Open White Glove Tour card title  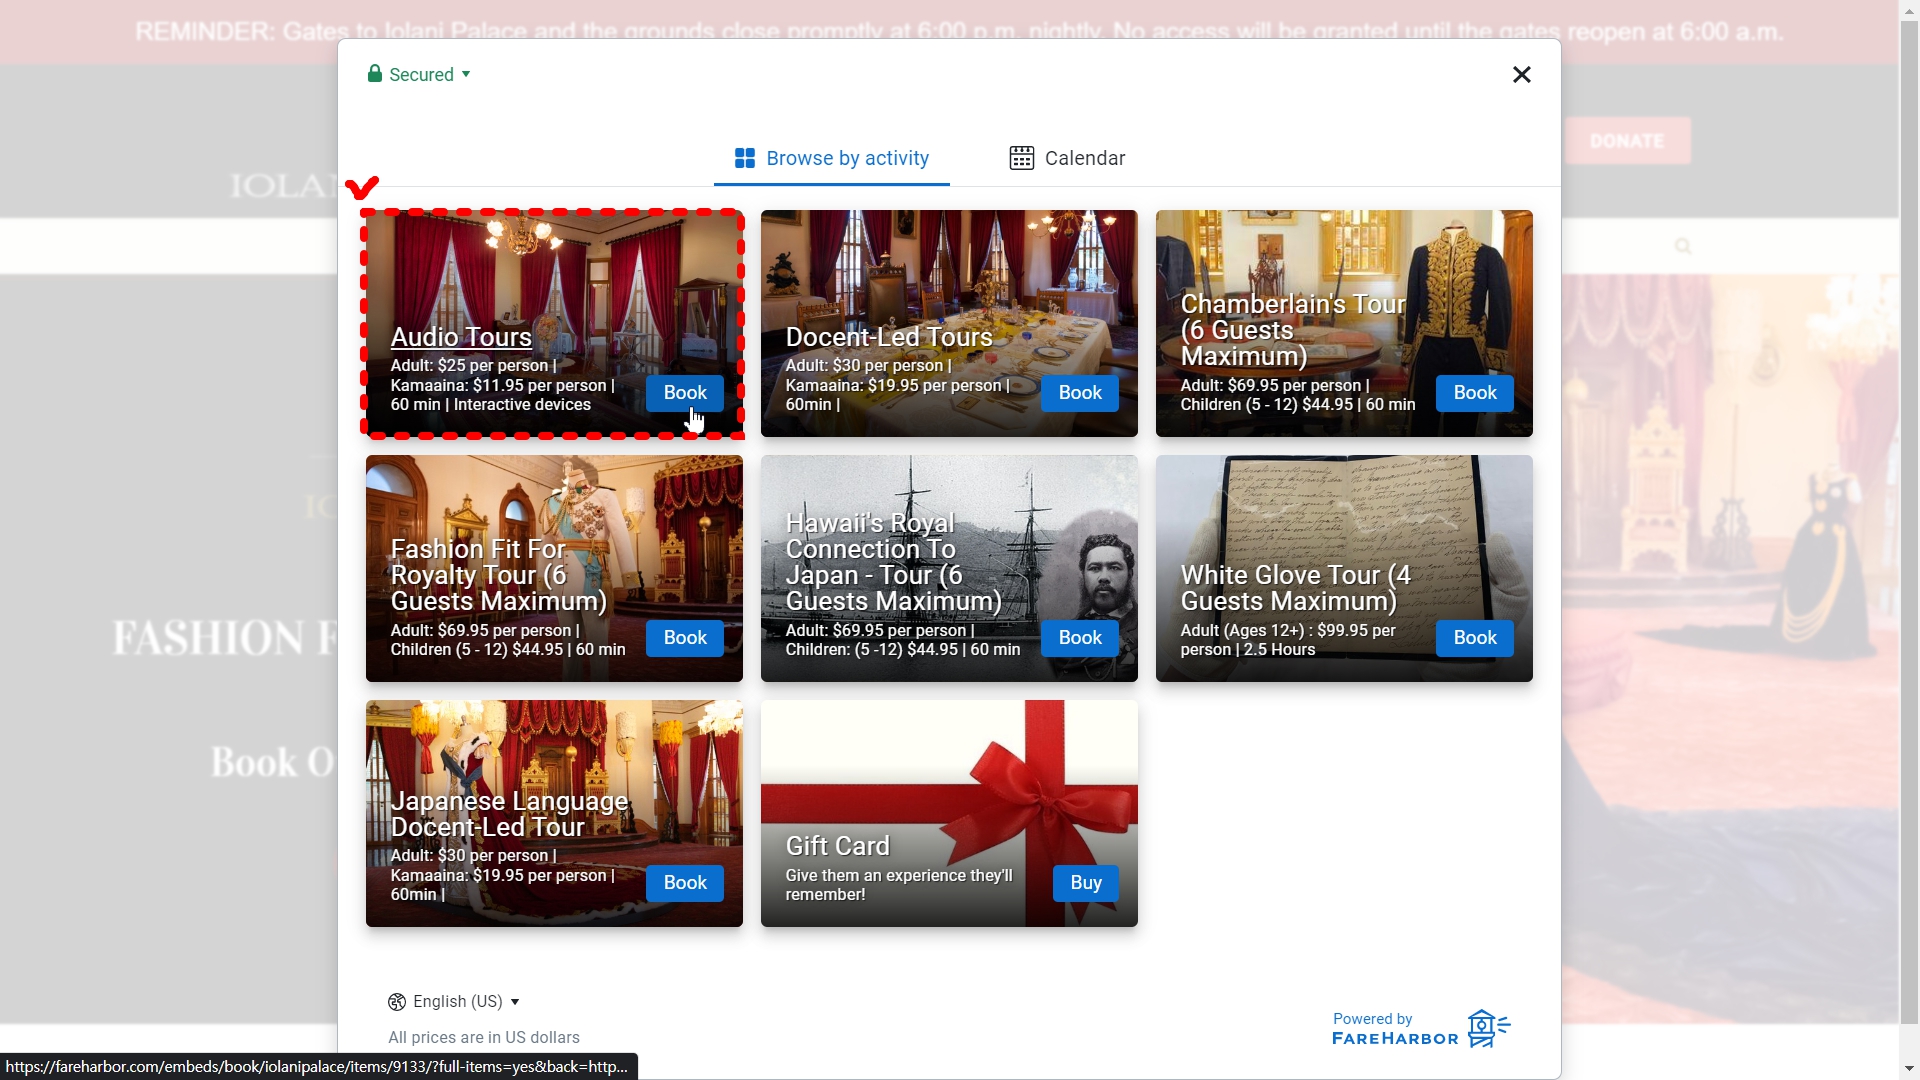point(1295,588)
